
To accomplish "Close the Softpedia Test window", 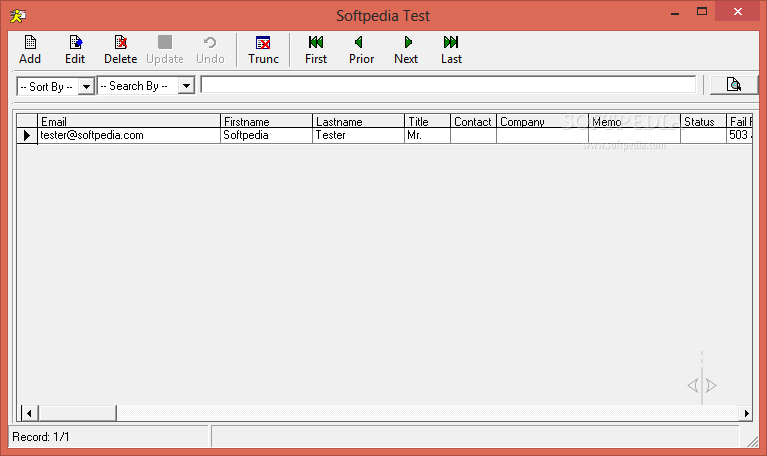I will (738, 12).
